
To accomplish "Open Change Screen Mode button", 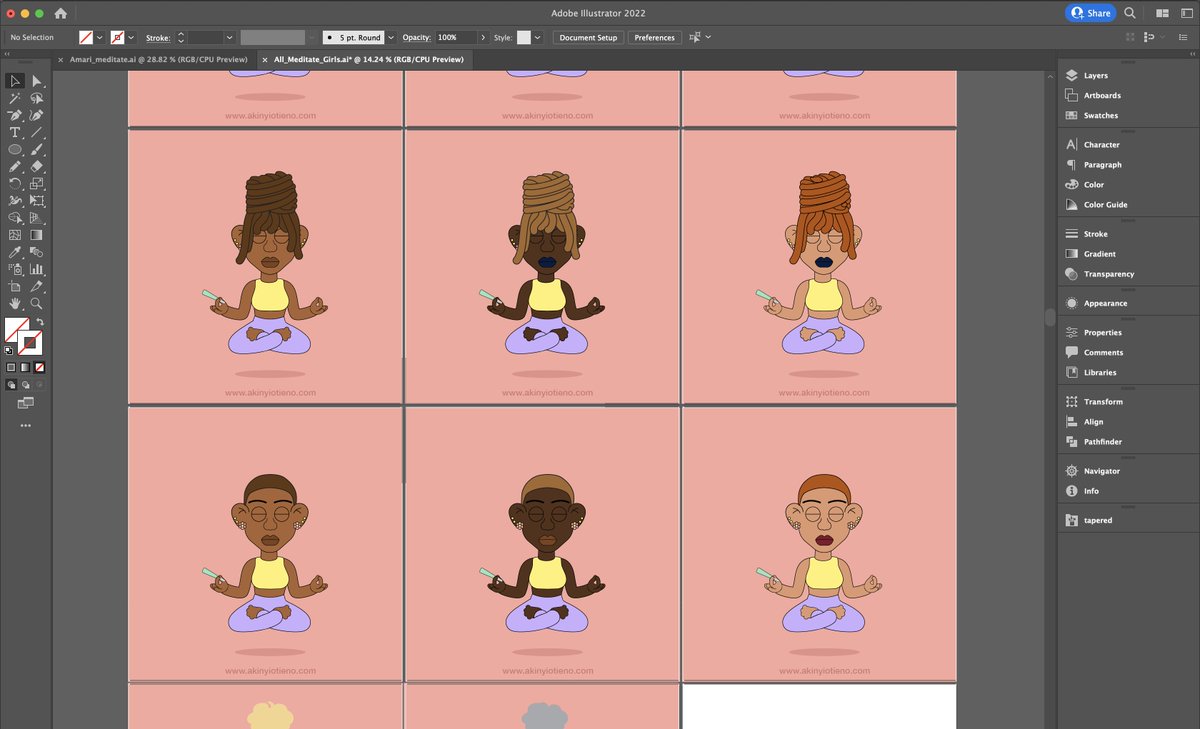I will coord(25,403).
